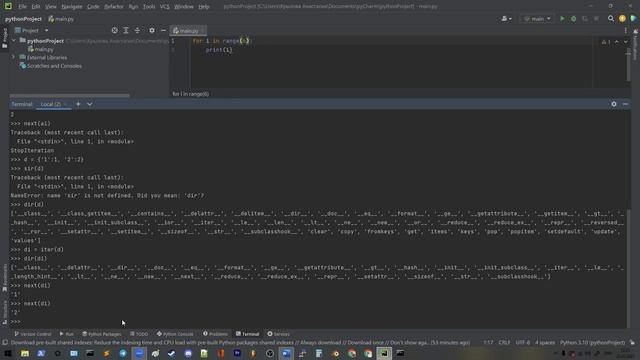Image resolution: width=640 pixels, height=360 pixels.
Task: Open Windows Start button
Action: point(8,353)
